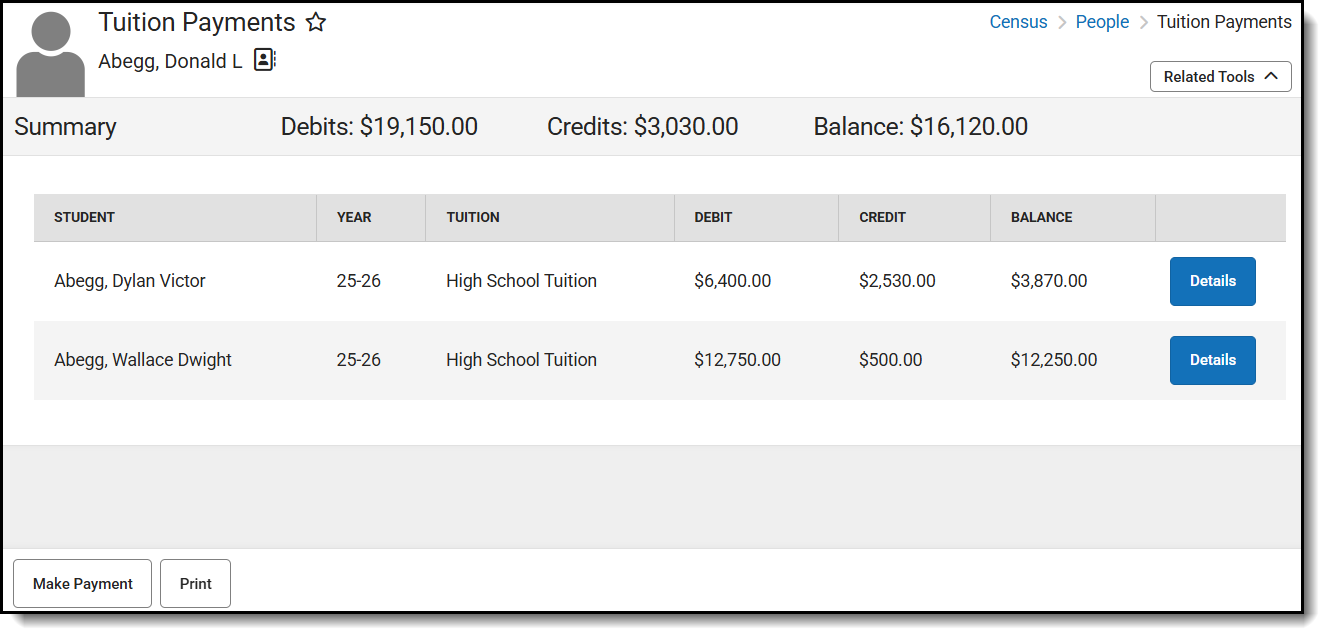Click the Related Tools chevron arrow
The height and width of the screenshot is (639, 1329).
tap(1271, 76)
